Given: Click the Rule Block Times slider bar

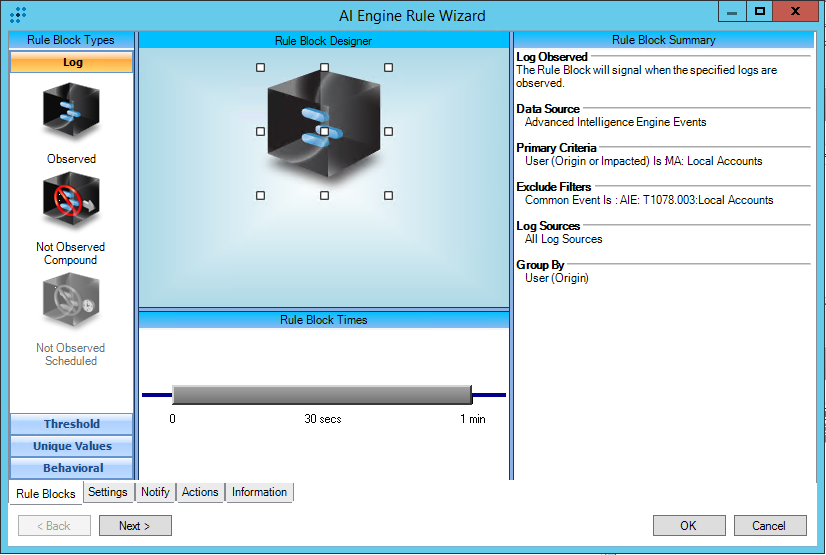Looking at the screenshot, I should (321, 395).
